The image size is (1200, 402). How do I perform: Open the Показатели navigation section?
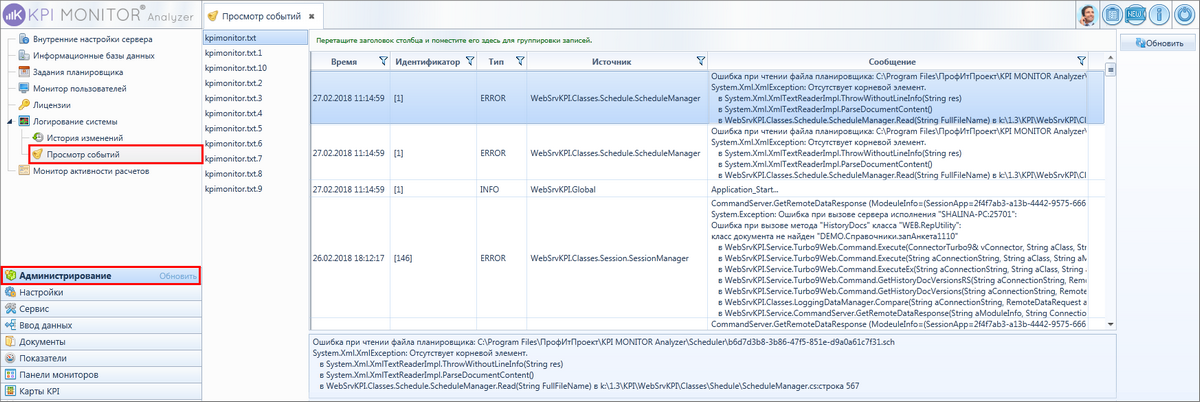coord(100,357)
